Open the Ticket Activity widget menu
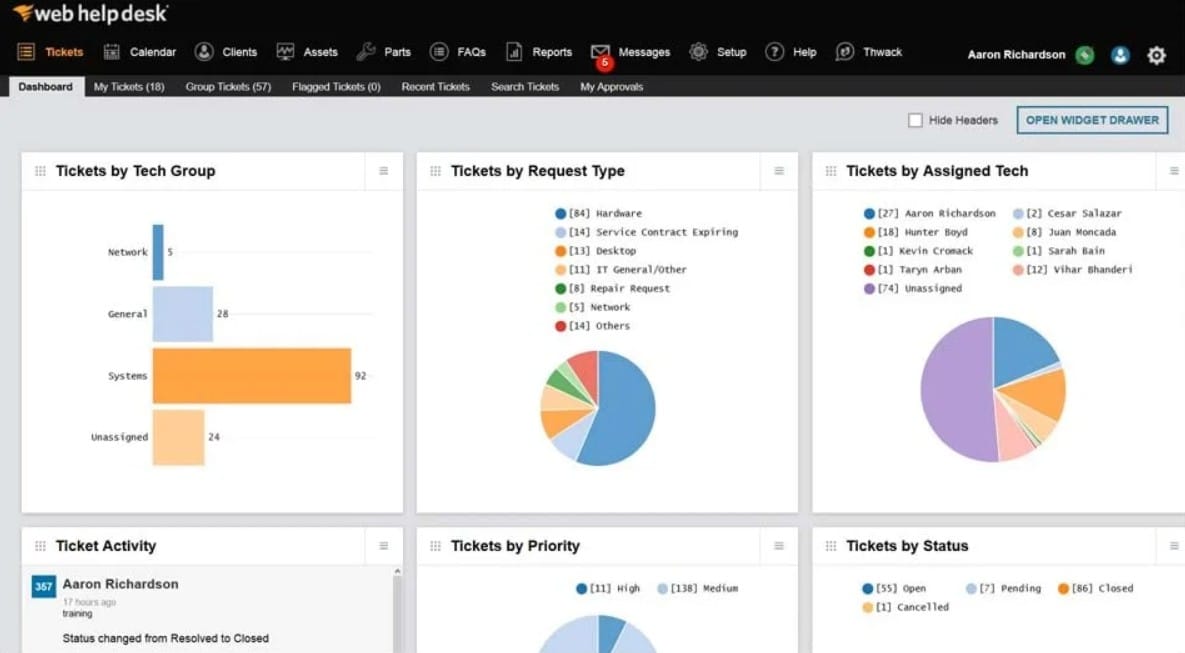The image size is (1185, 653). [x=384, y=546]
